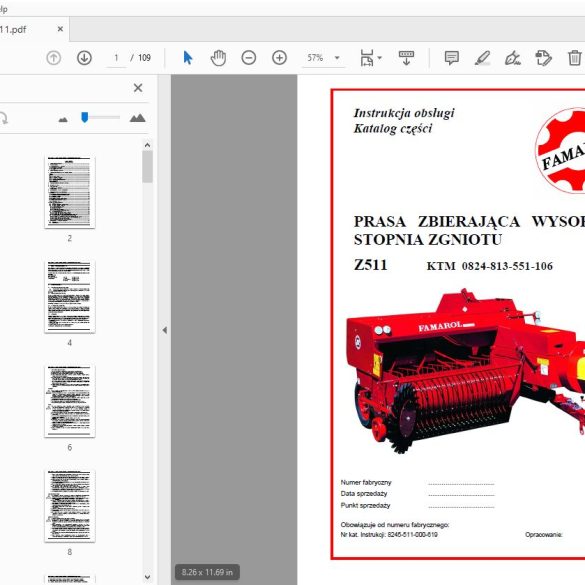Select the highlight text tool
The width and height of the screenshot is (585, 585).
[482, 58]
